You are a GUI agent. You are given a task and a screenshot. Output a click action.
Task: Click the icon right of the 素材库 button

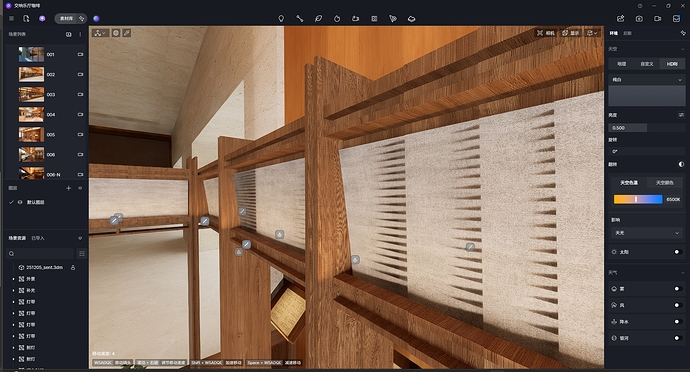(x=81, y=18)
